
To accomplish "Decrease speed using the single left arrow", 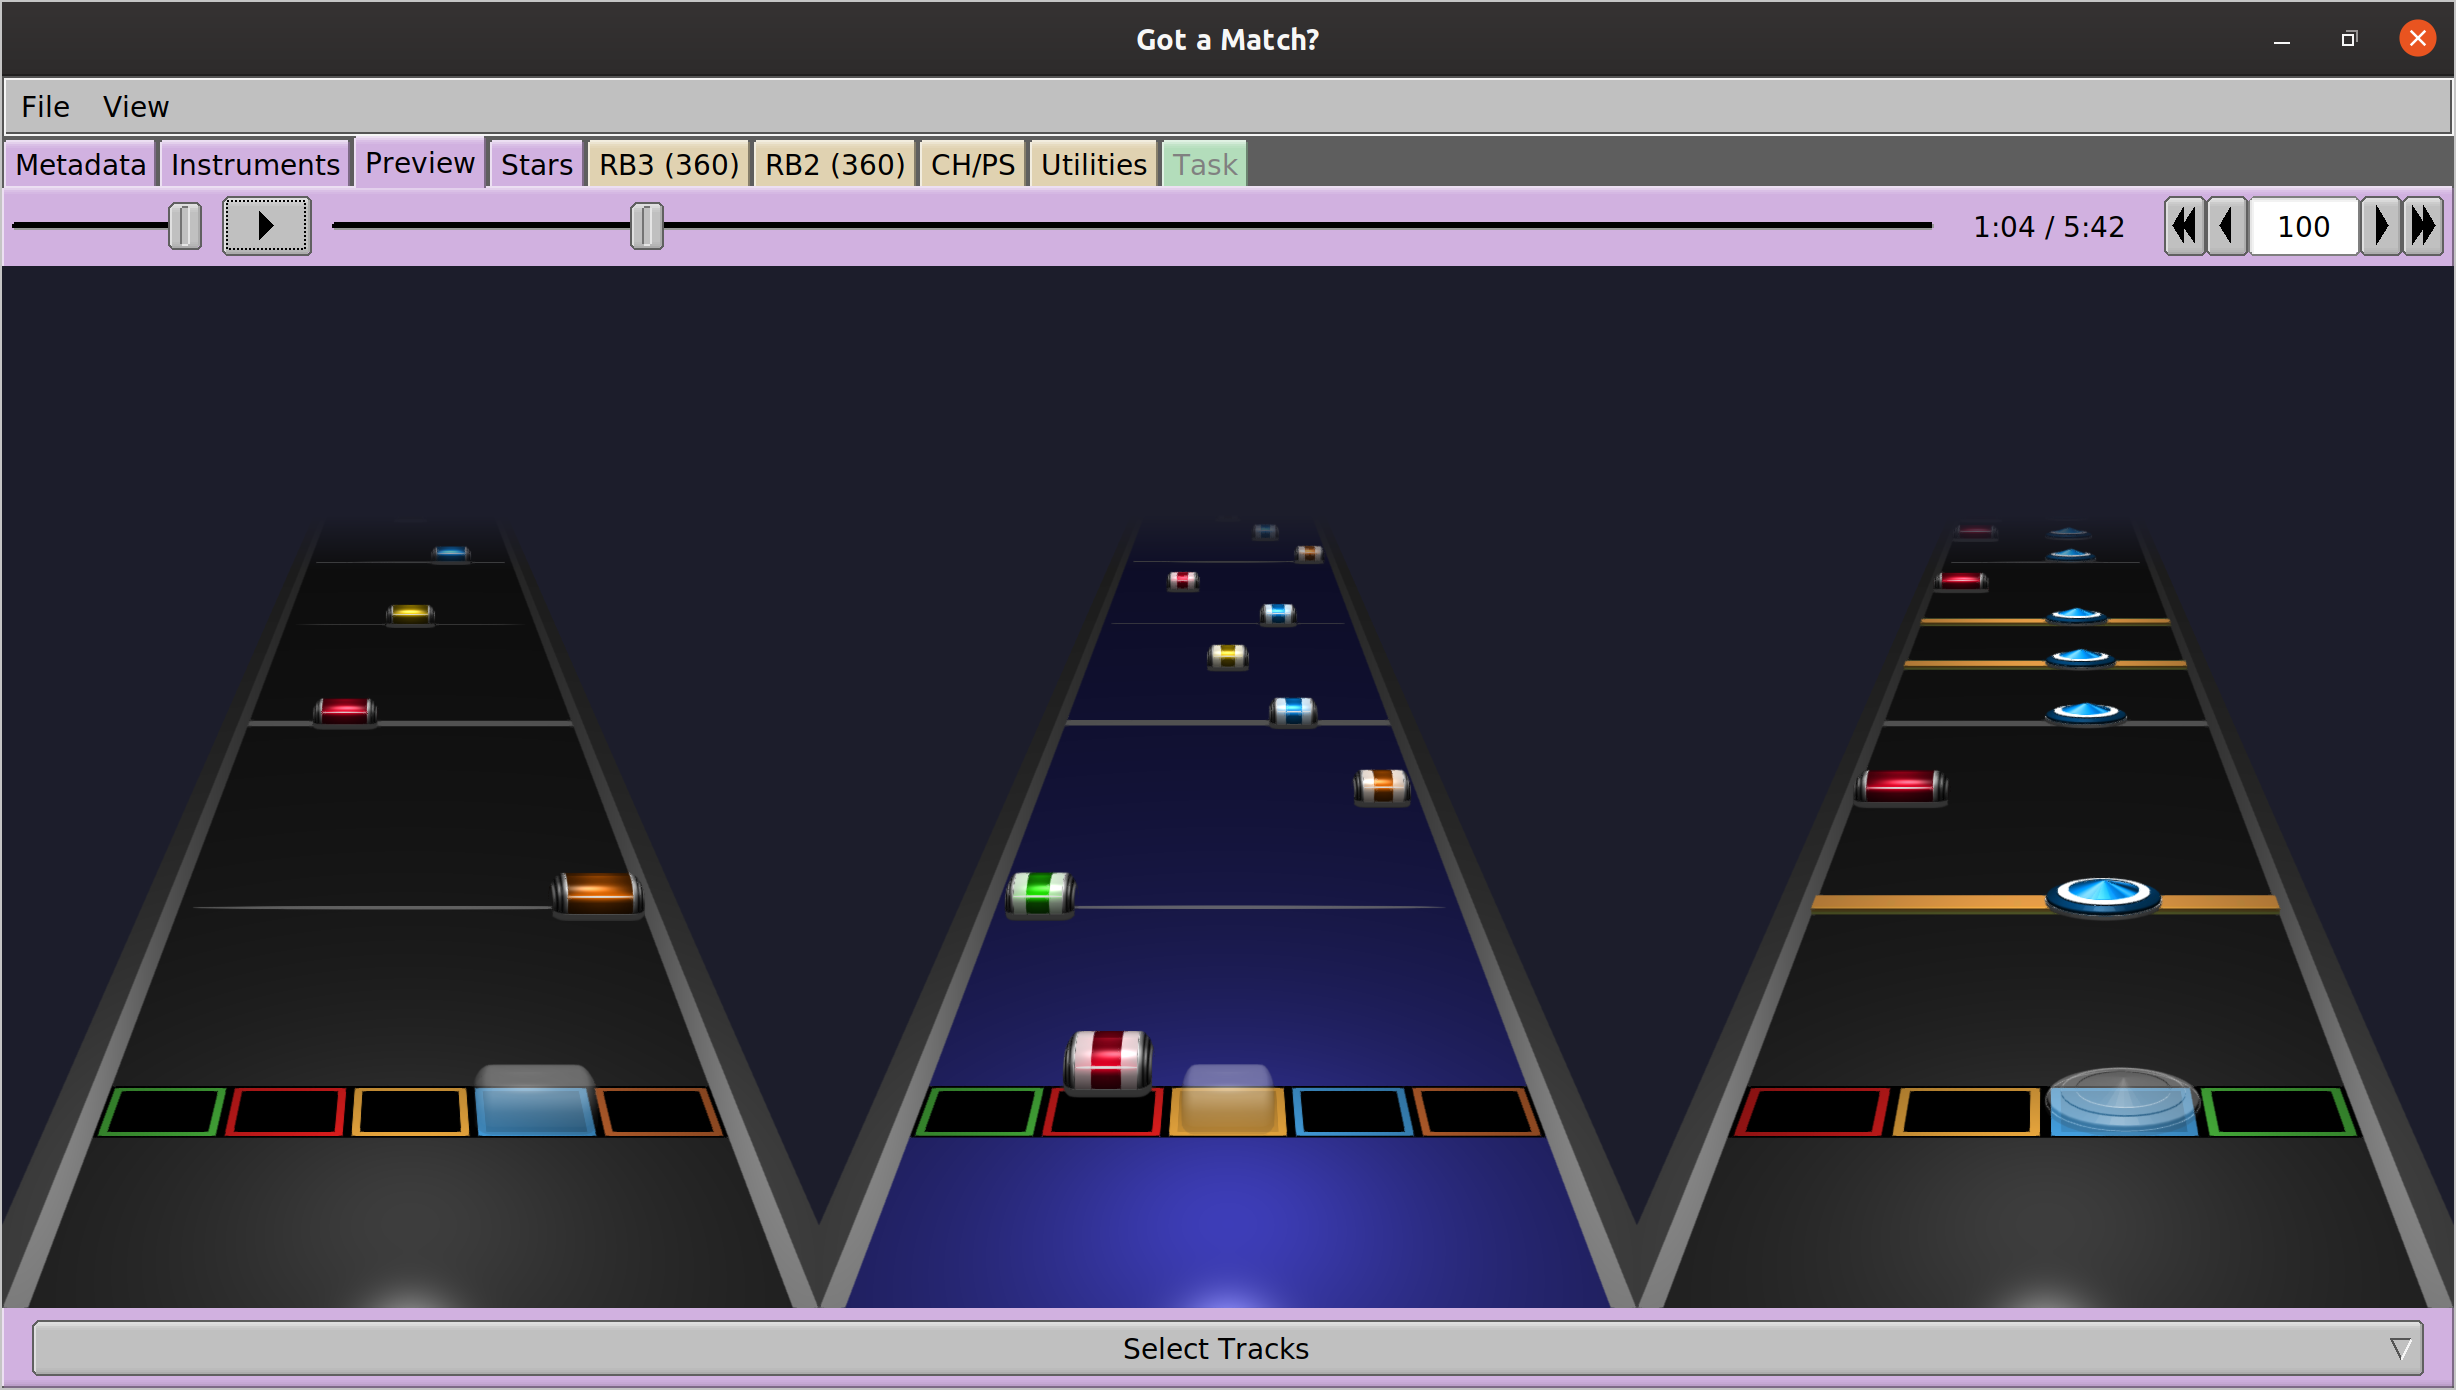I will tap(2226, 226).
